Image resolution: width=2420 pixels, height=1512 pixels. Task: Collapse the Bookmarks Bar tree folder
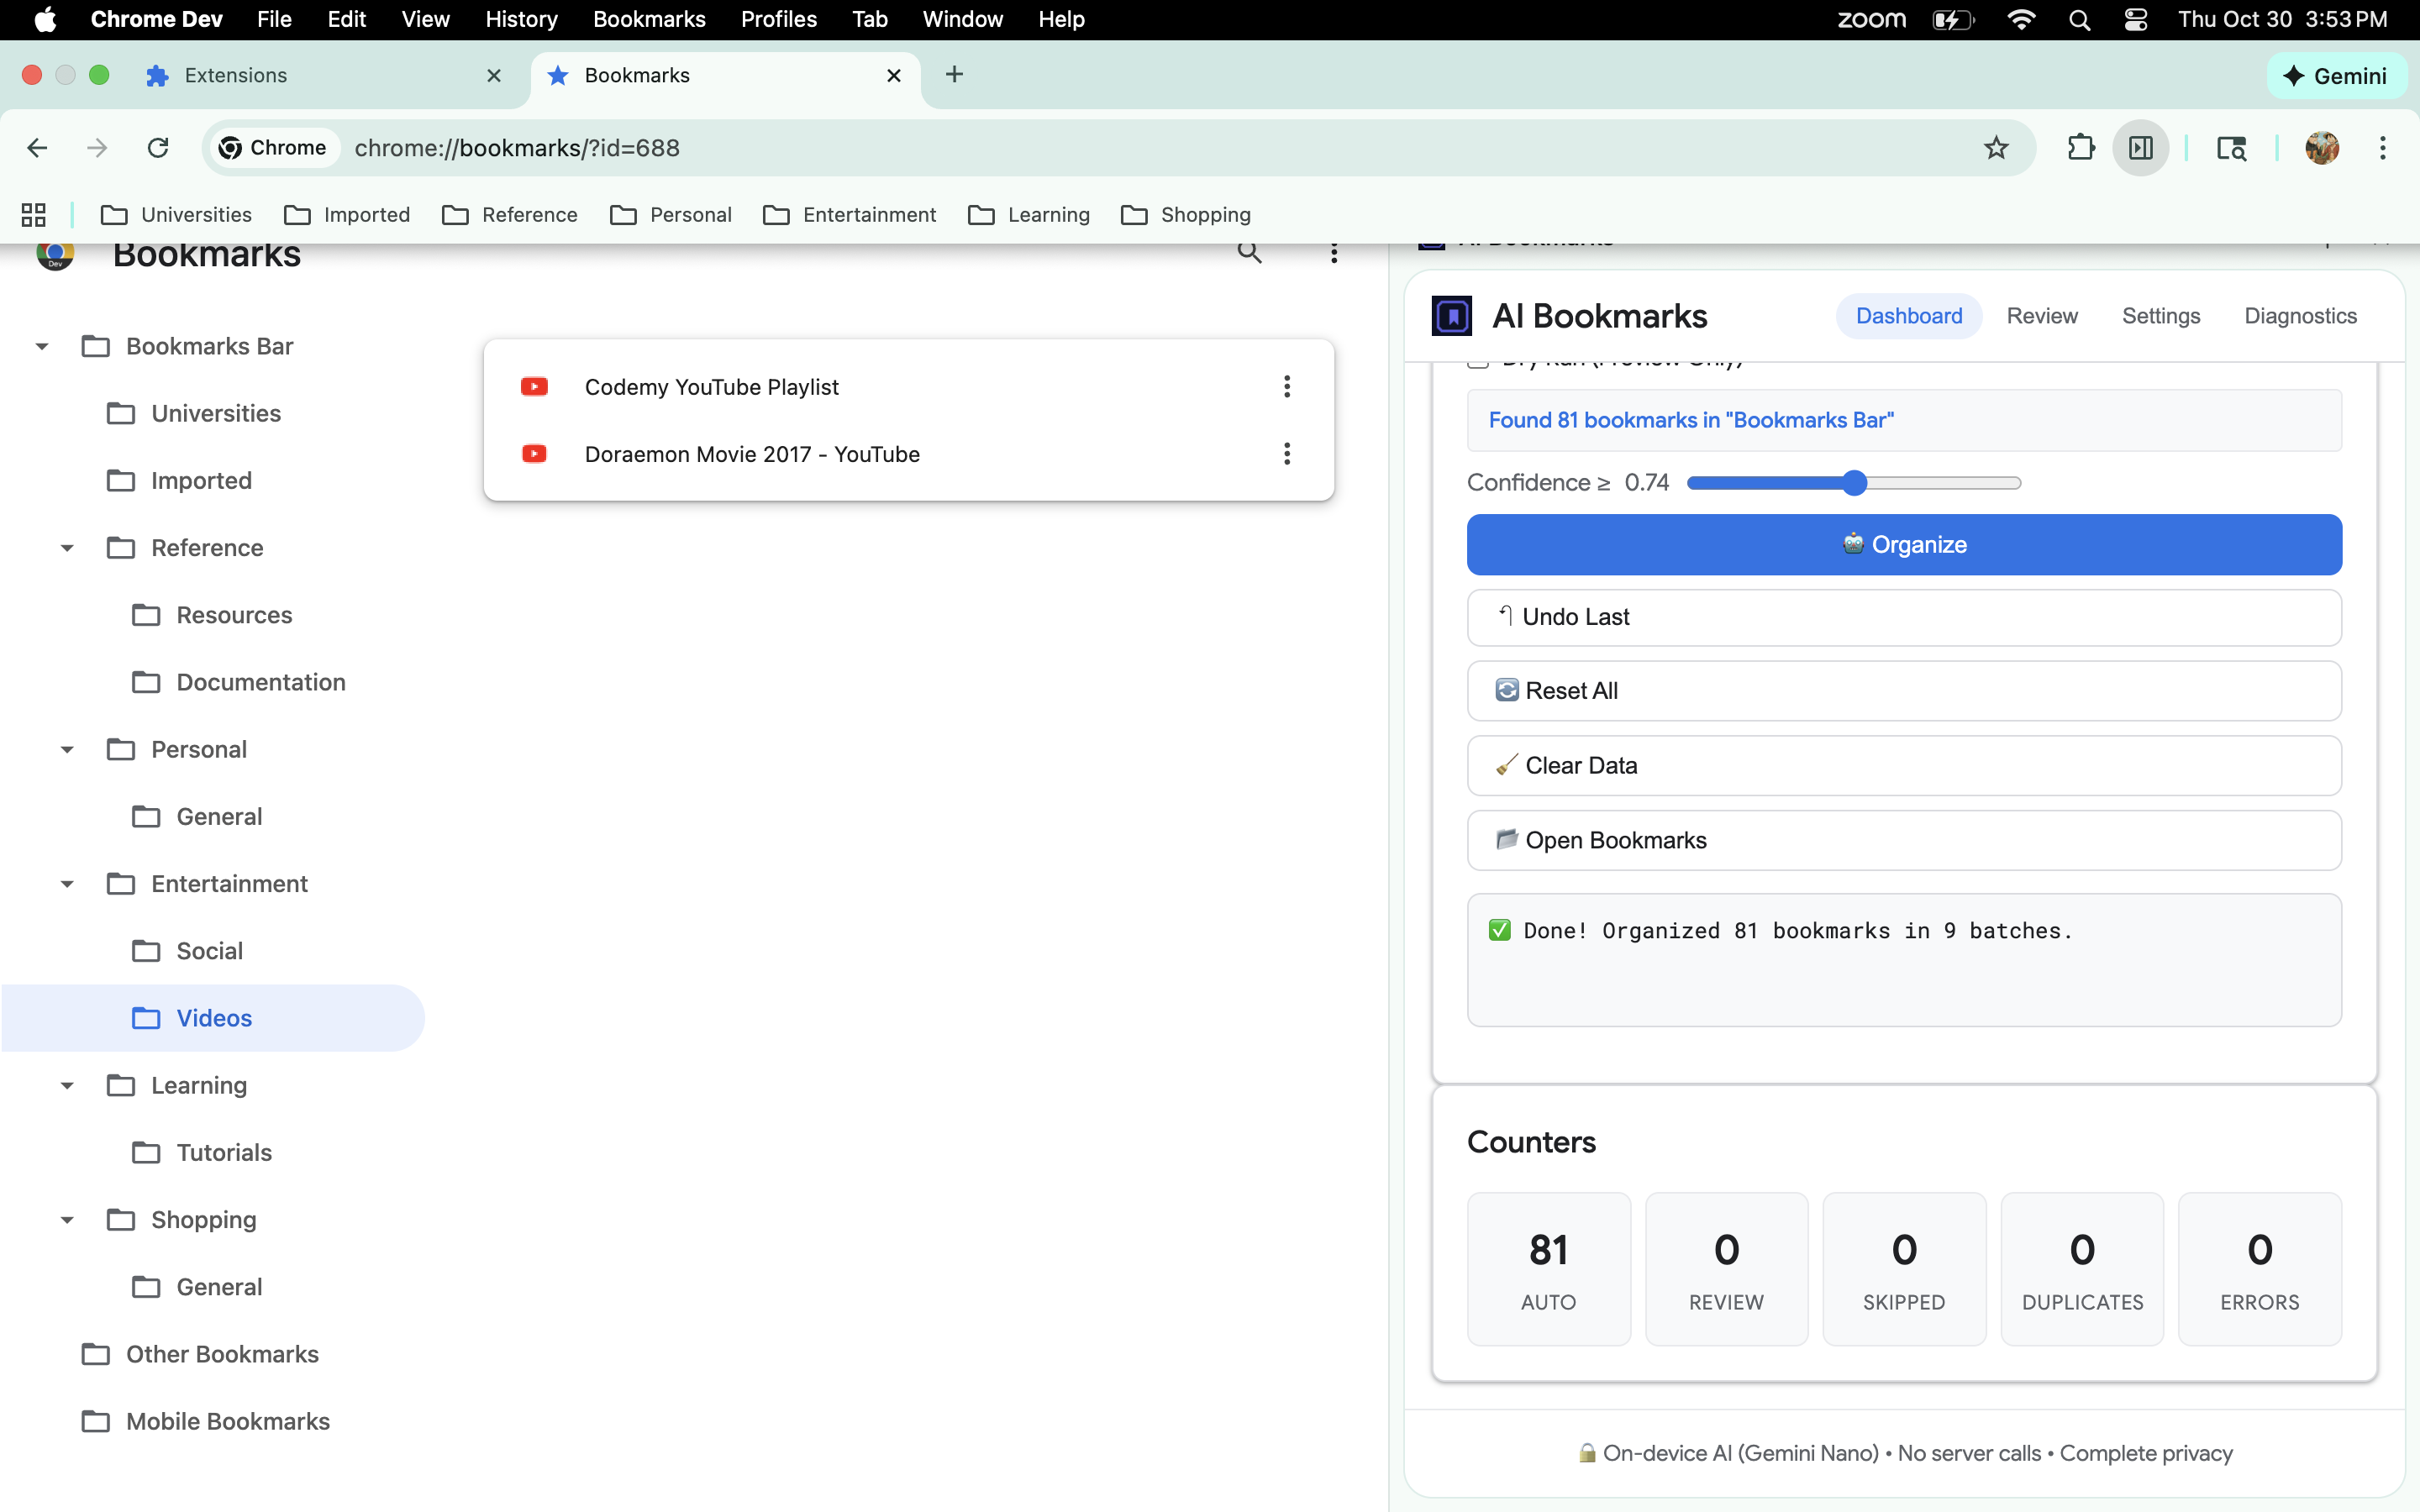pos(42,347)
